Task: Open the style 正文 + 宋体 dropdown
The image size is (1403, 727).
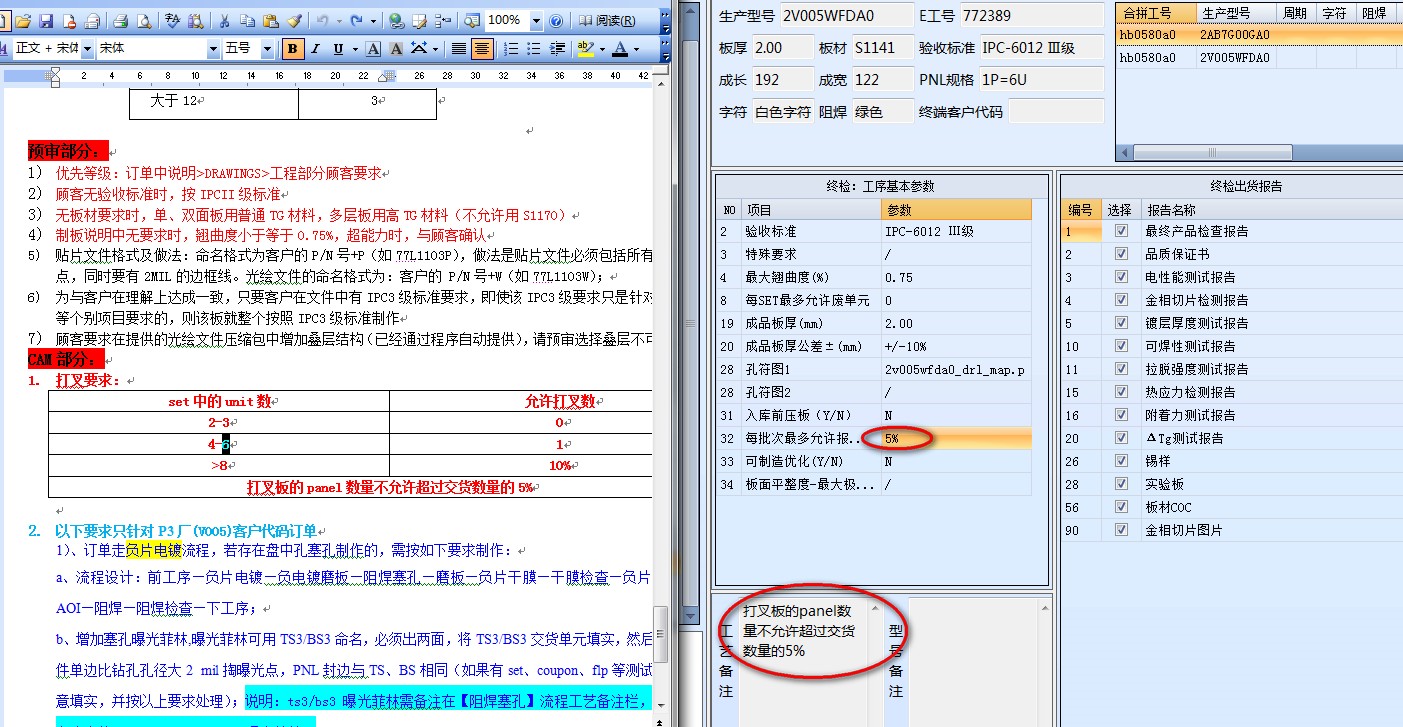Action: click(87, 49)
